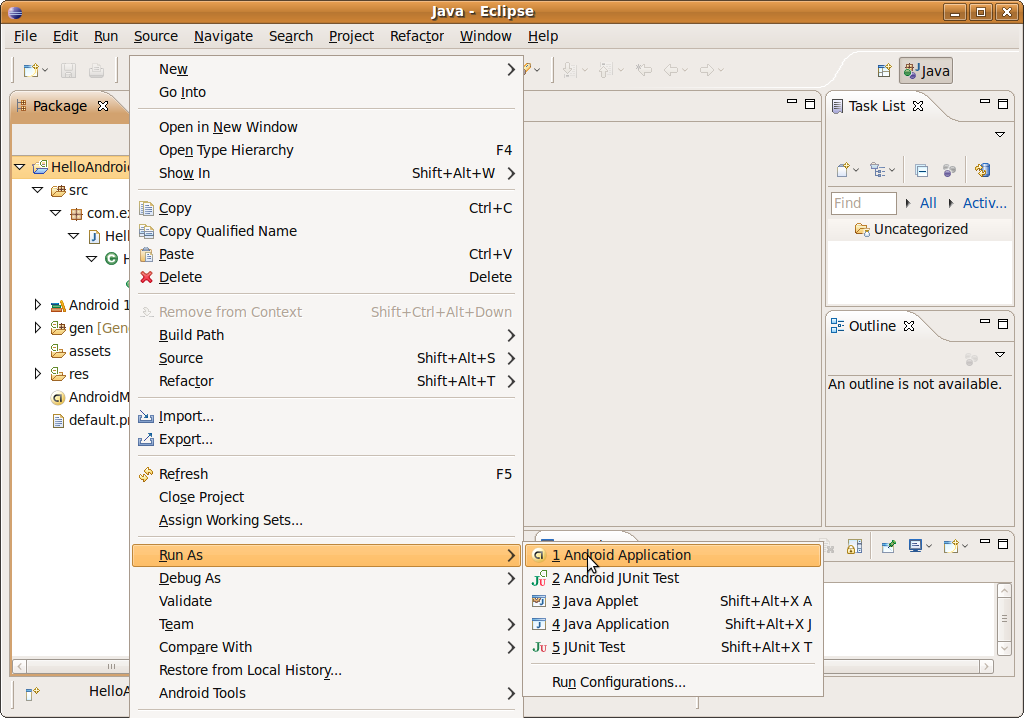The image size is (1024, 718).
Task: Click Copy Qualified Name menu item
Action: [327, 231]
